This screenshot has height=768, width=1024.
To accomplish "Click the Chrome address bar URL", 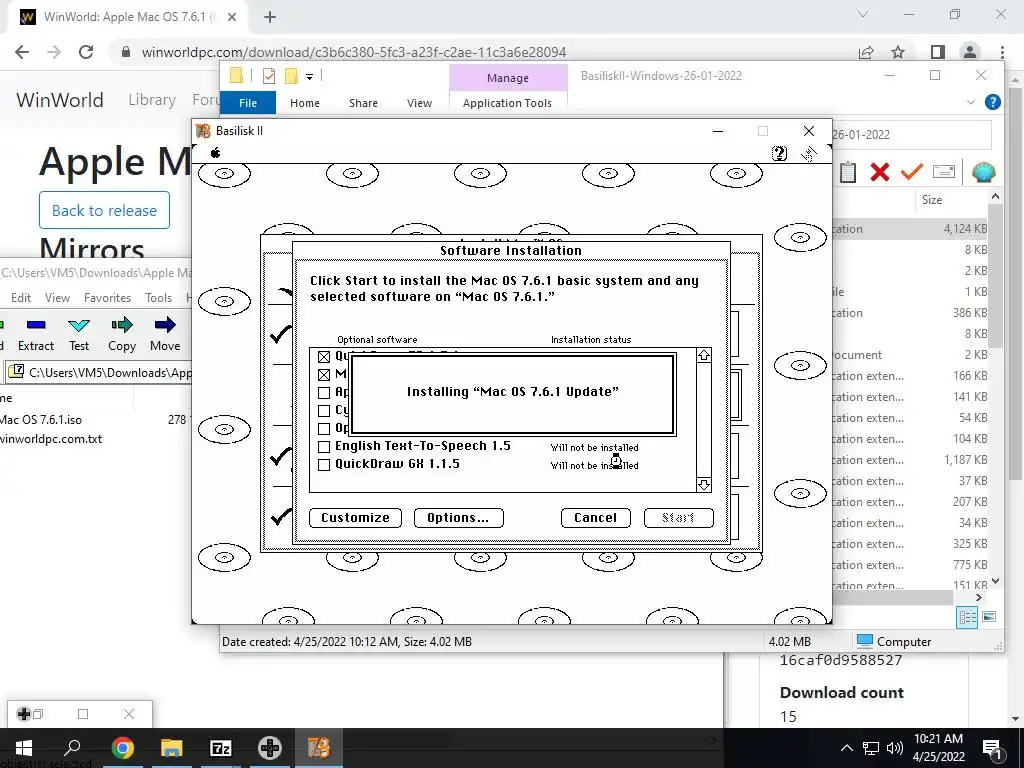I will point(354,52).
